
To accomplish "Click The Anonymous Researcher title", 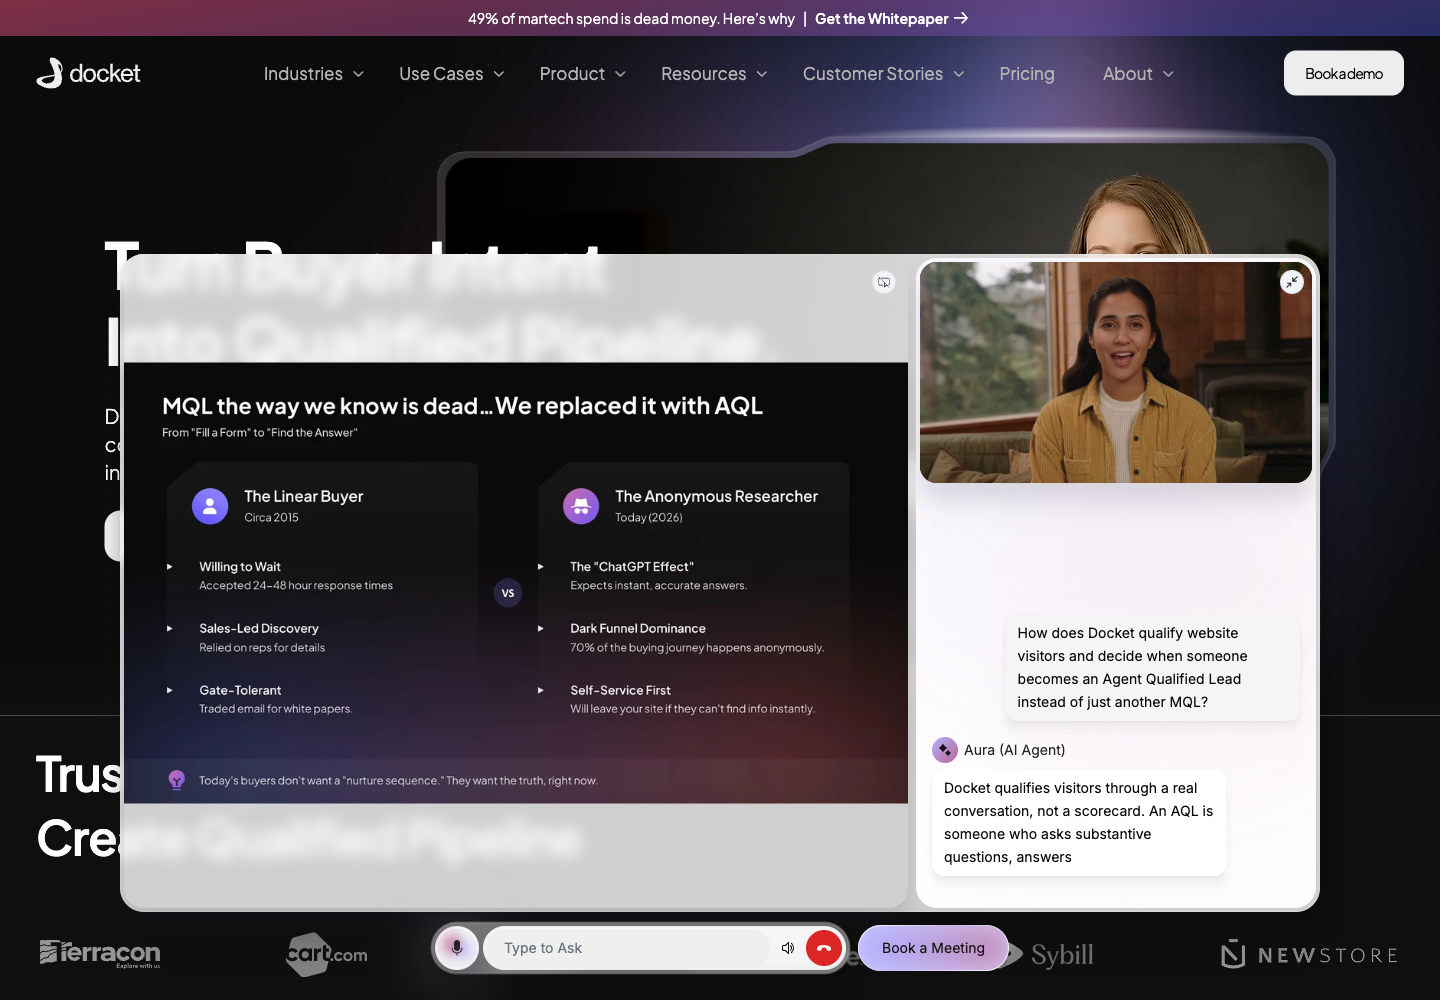I will point(716,496).
